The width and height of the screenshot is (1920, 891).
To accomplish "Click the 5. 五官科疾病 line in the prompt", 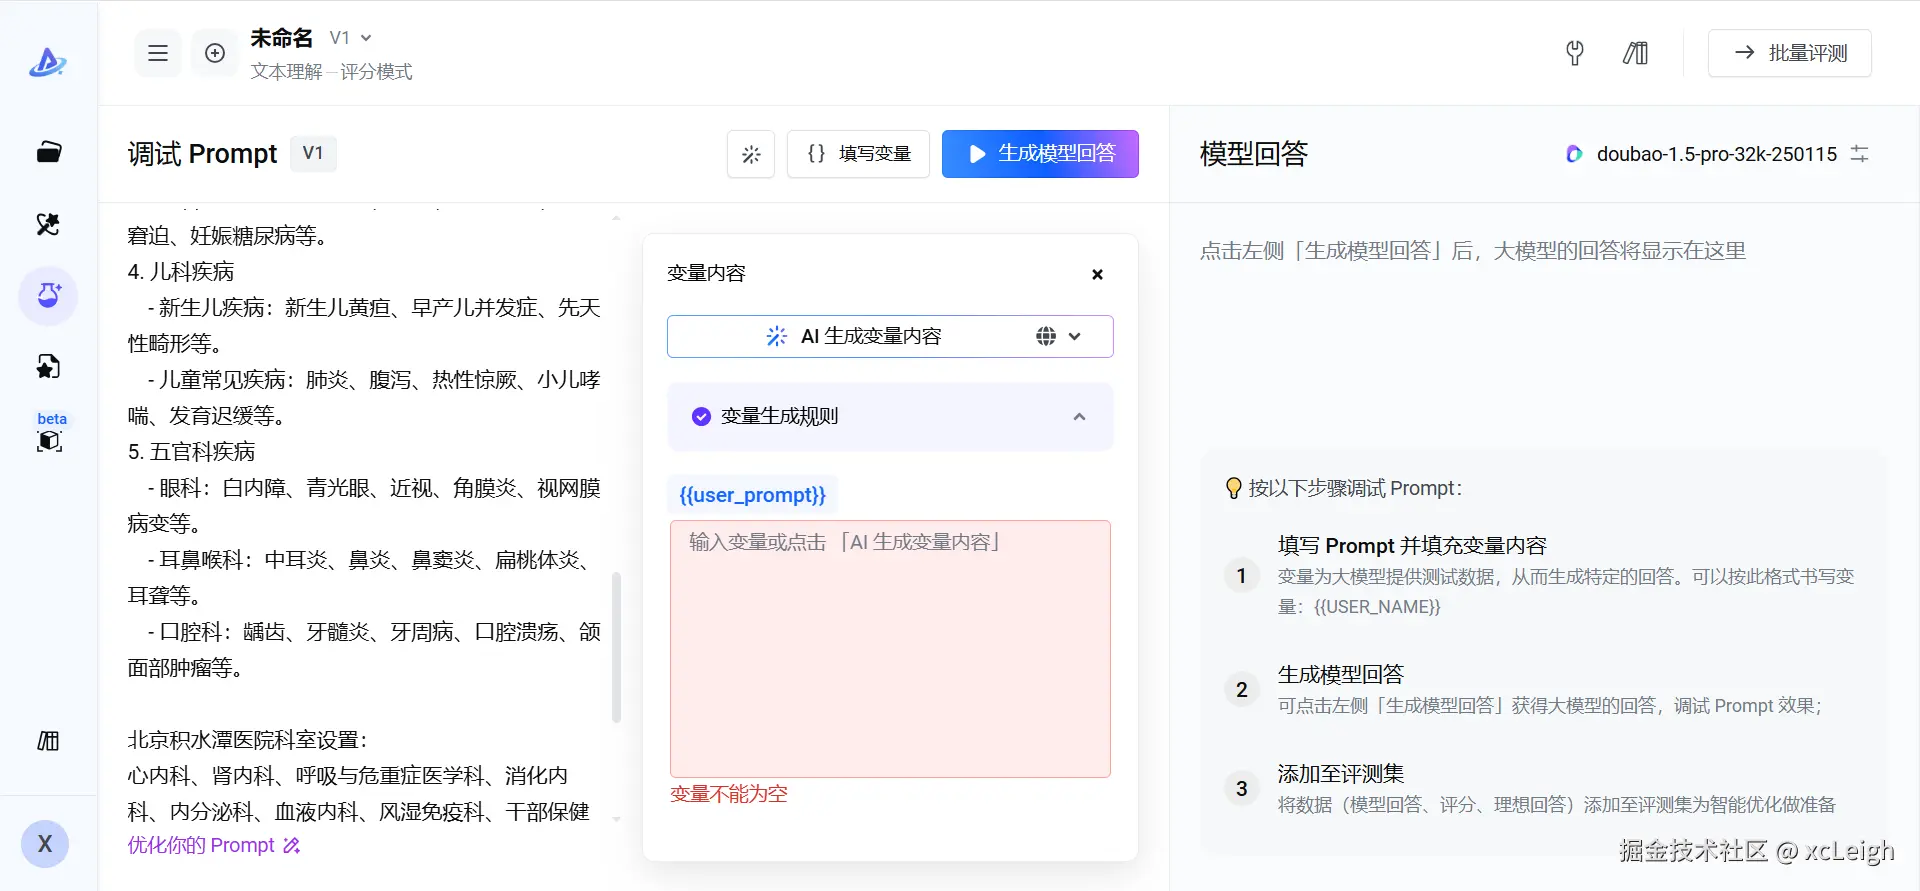I will [191, 452].
